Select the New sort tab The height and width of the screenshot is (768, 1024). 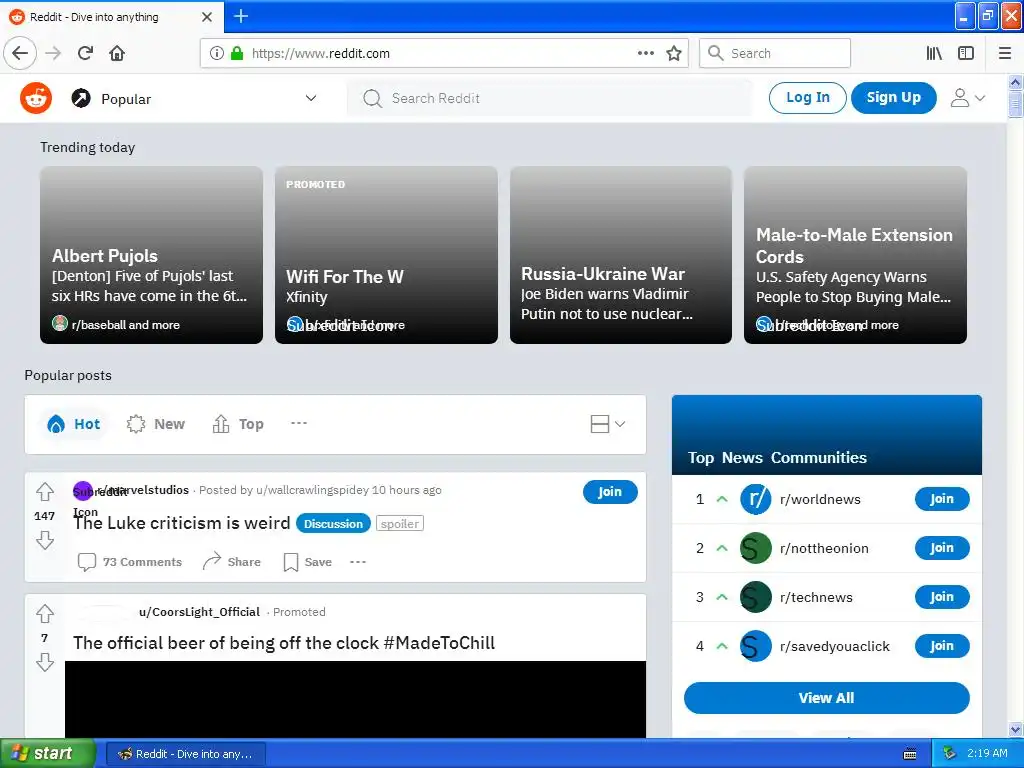point(156,424)
